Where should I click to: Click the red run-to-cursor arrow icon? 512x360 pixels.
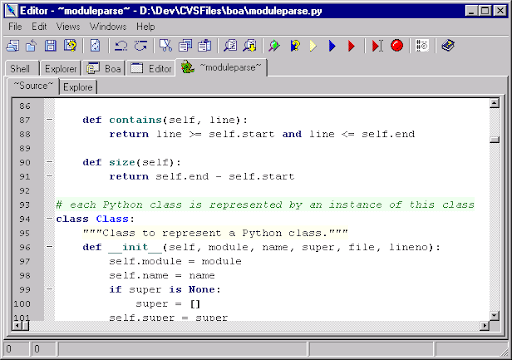coord(377,46)
